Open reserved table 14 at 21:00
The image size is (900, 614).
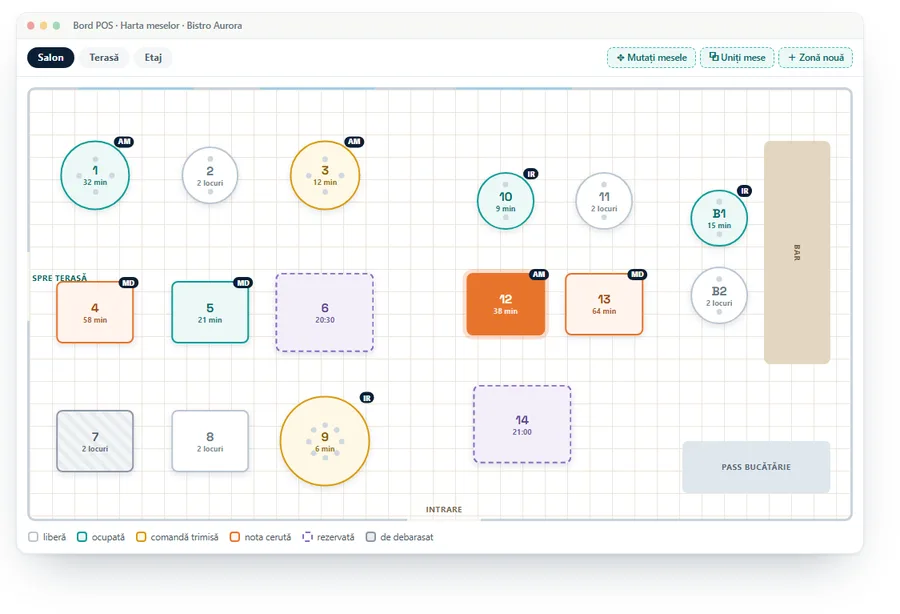(522, 424)
